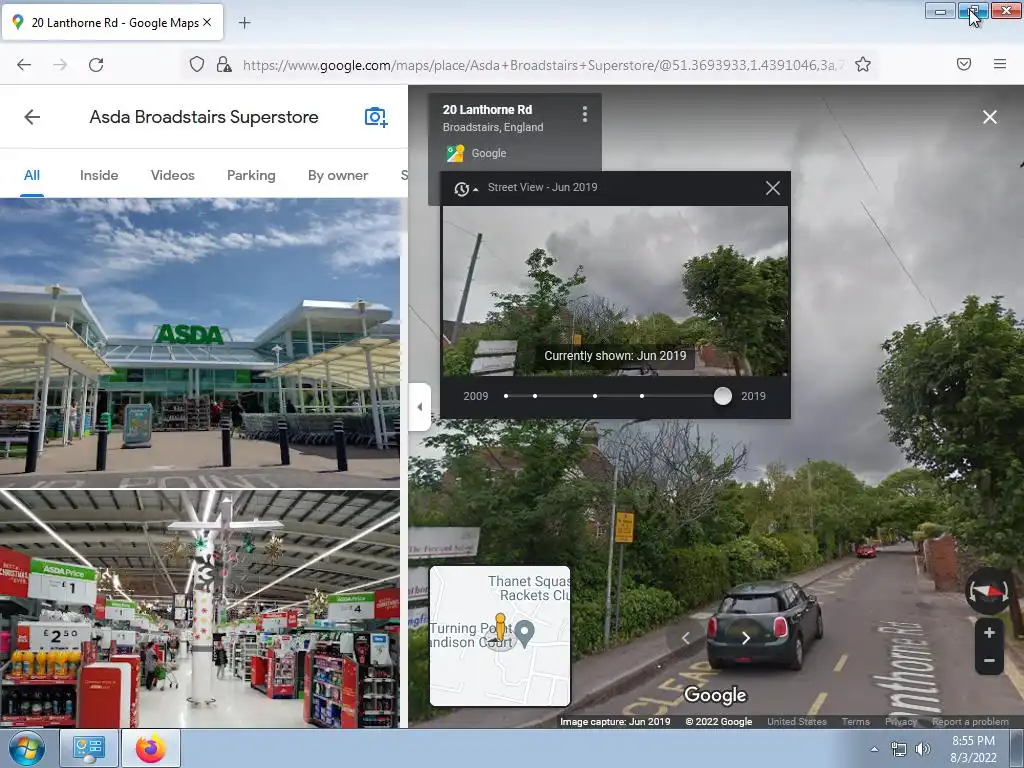Close the 20 Lanthorne Rd browser tab
Screen dimensions: 1024x768
(207, 22)
